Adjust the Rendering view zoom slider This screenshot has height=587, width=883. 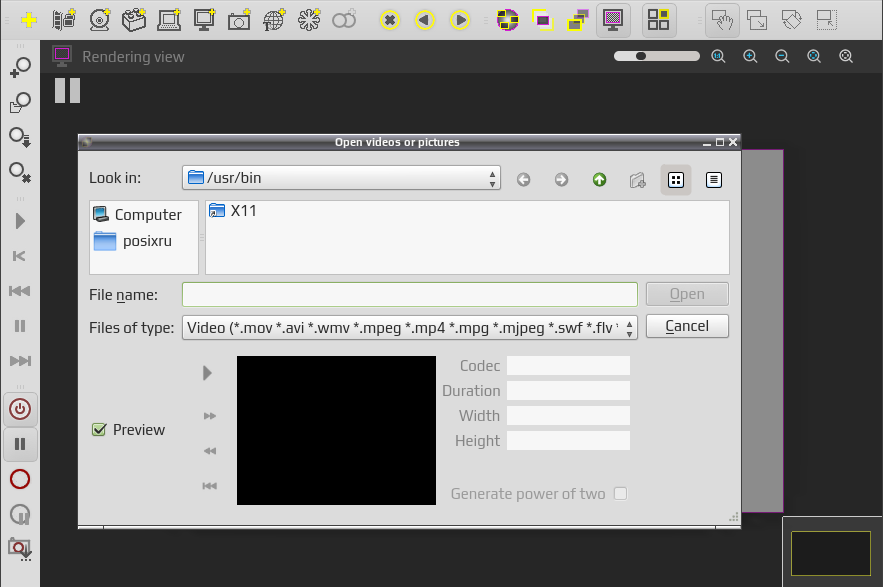pyautogui.click(x=657, y=56)
